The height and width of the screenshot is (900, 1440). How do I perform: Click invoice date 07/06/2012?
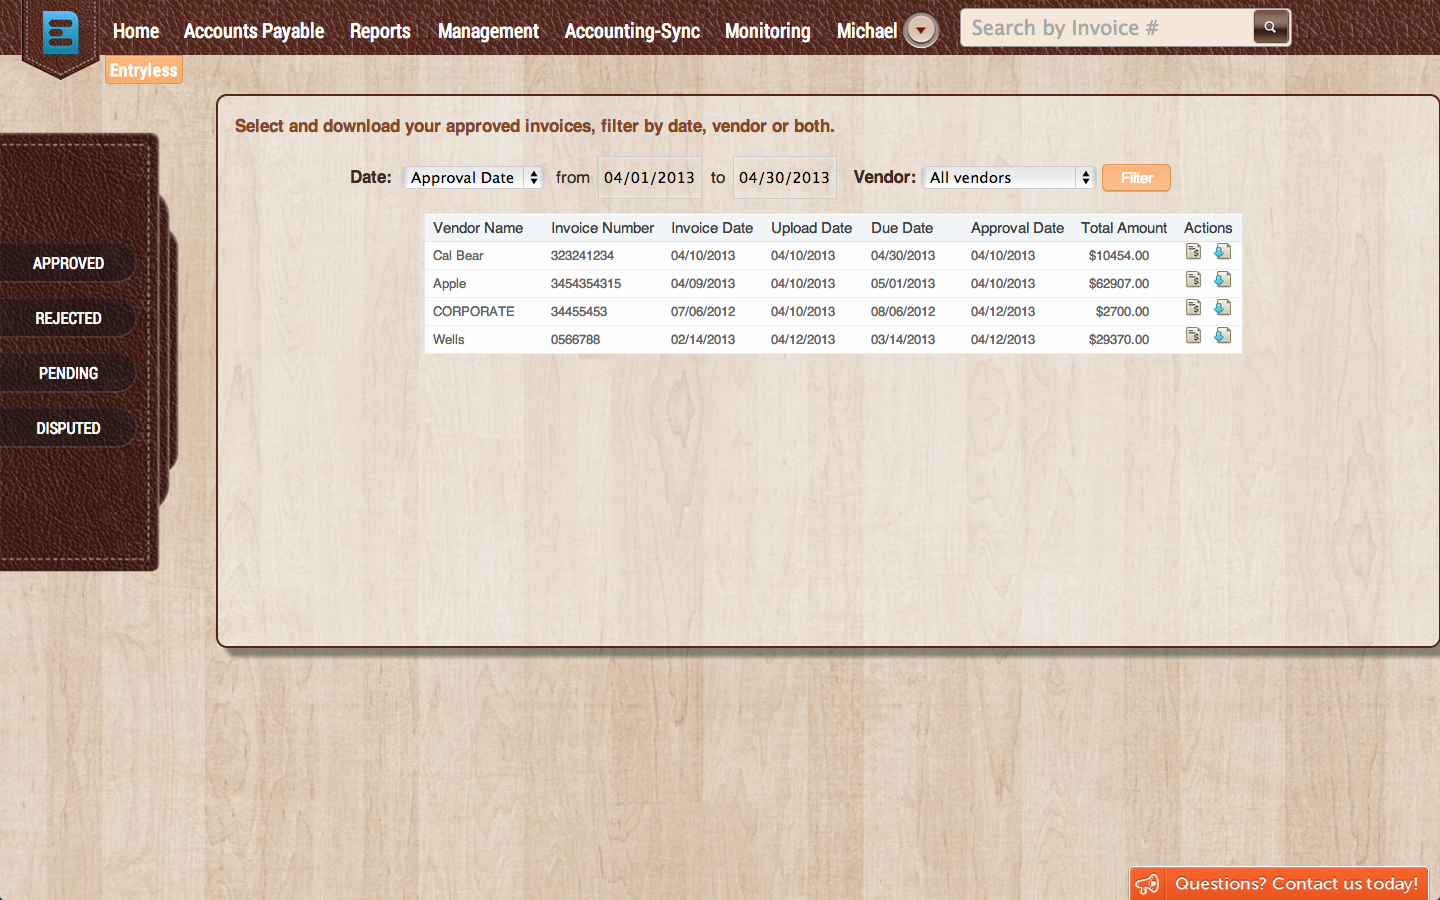(x=703, y=311)
